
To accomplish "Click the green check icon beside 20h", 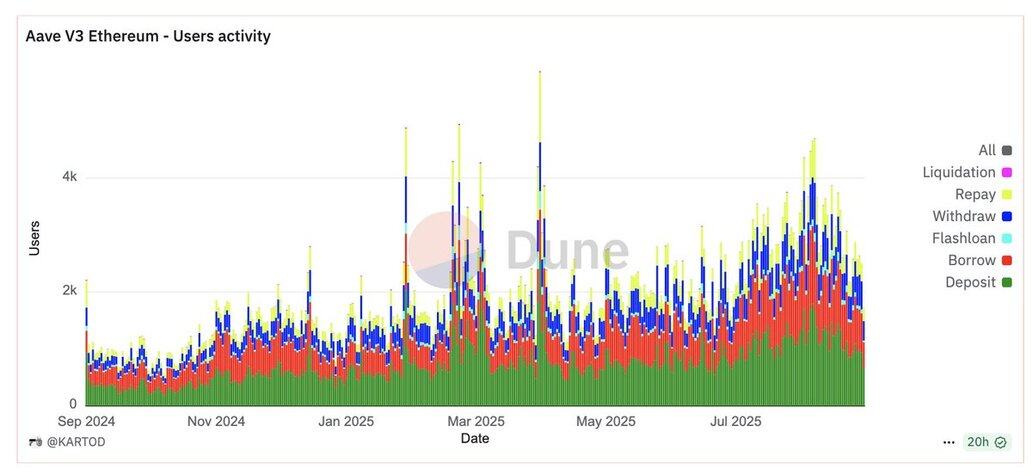I will click(x=1000, y=442).
